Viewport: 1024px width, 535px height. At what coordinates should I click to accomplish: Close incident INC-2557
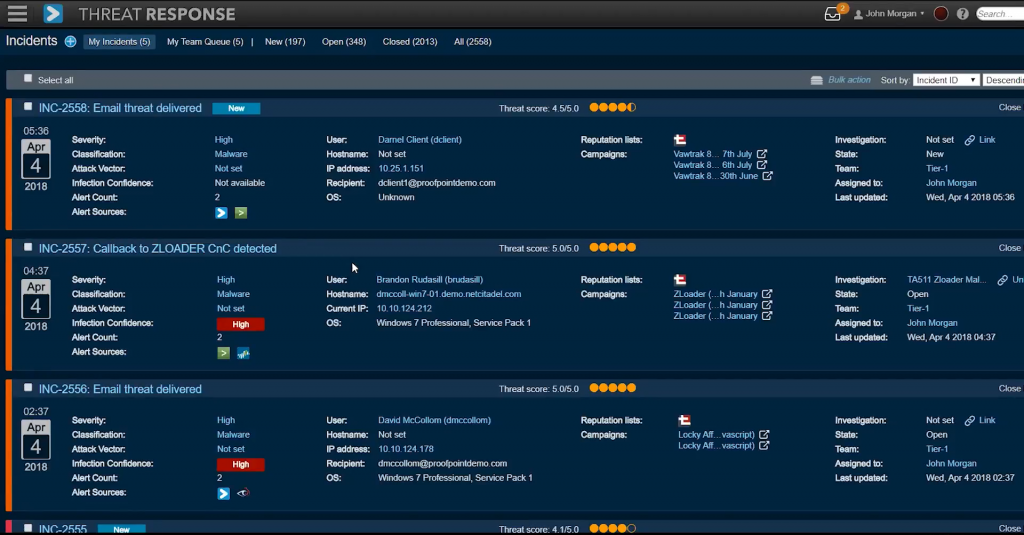point(1010,248)
